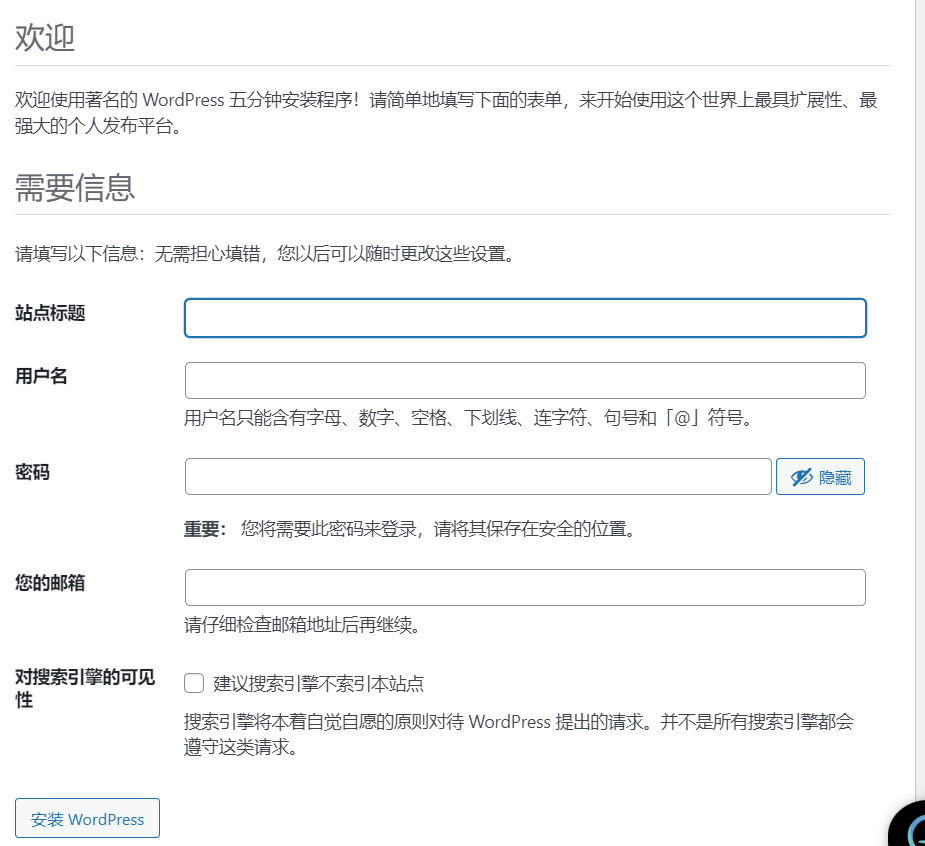Click the 您的邮箱 input field
Viewport: 925px width, 846px height.
[525, 588]
